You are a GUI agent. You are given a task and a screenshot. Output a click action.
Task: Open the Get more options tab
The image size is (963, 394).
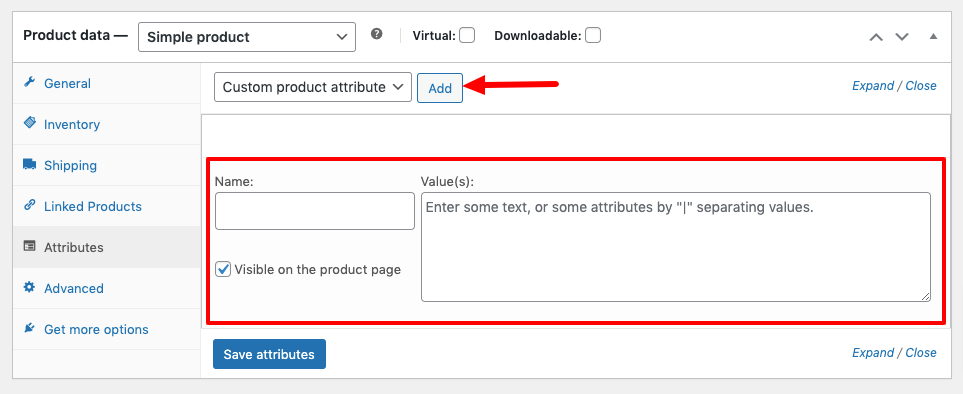coord(107,330)
